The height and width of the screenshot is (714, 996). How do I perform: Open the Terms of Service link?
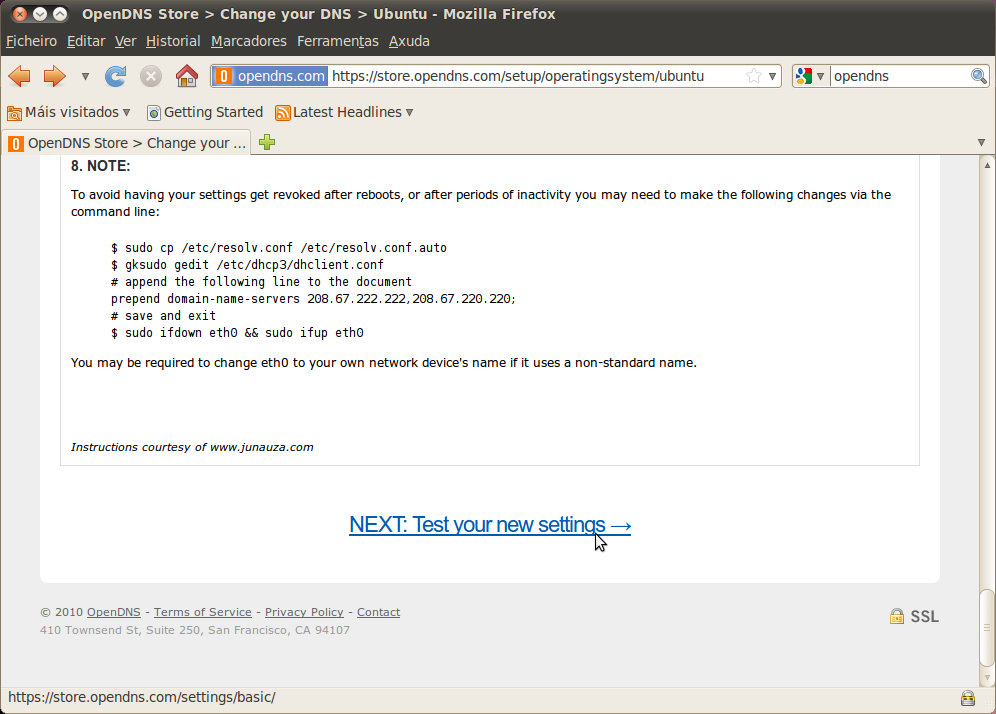tap(203, 612)
